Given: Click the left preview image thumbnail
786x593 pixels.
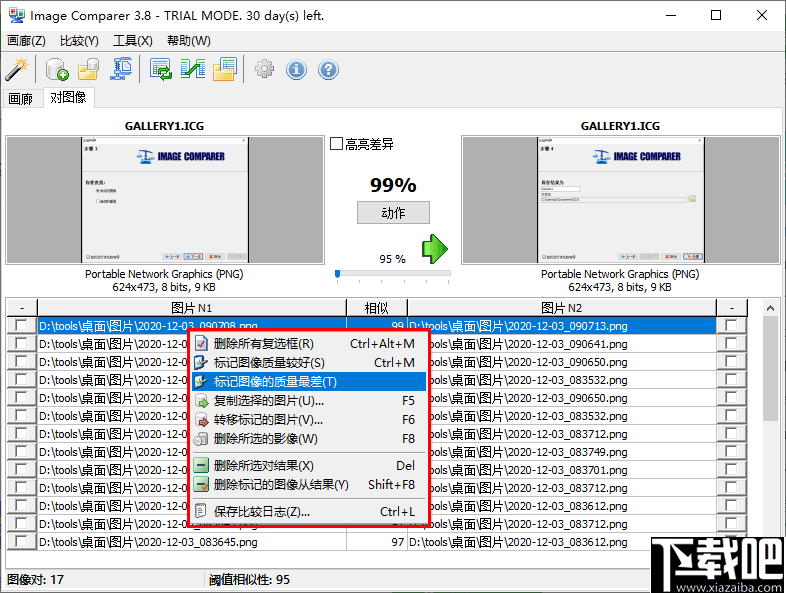Looking at the screenshot, I should (165, 200).
